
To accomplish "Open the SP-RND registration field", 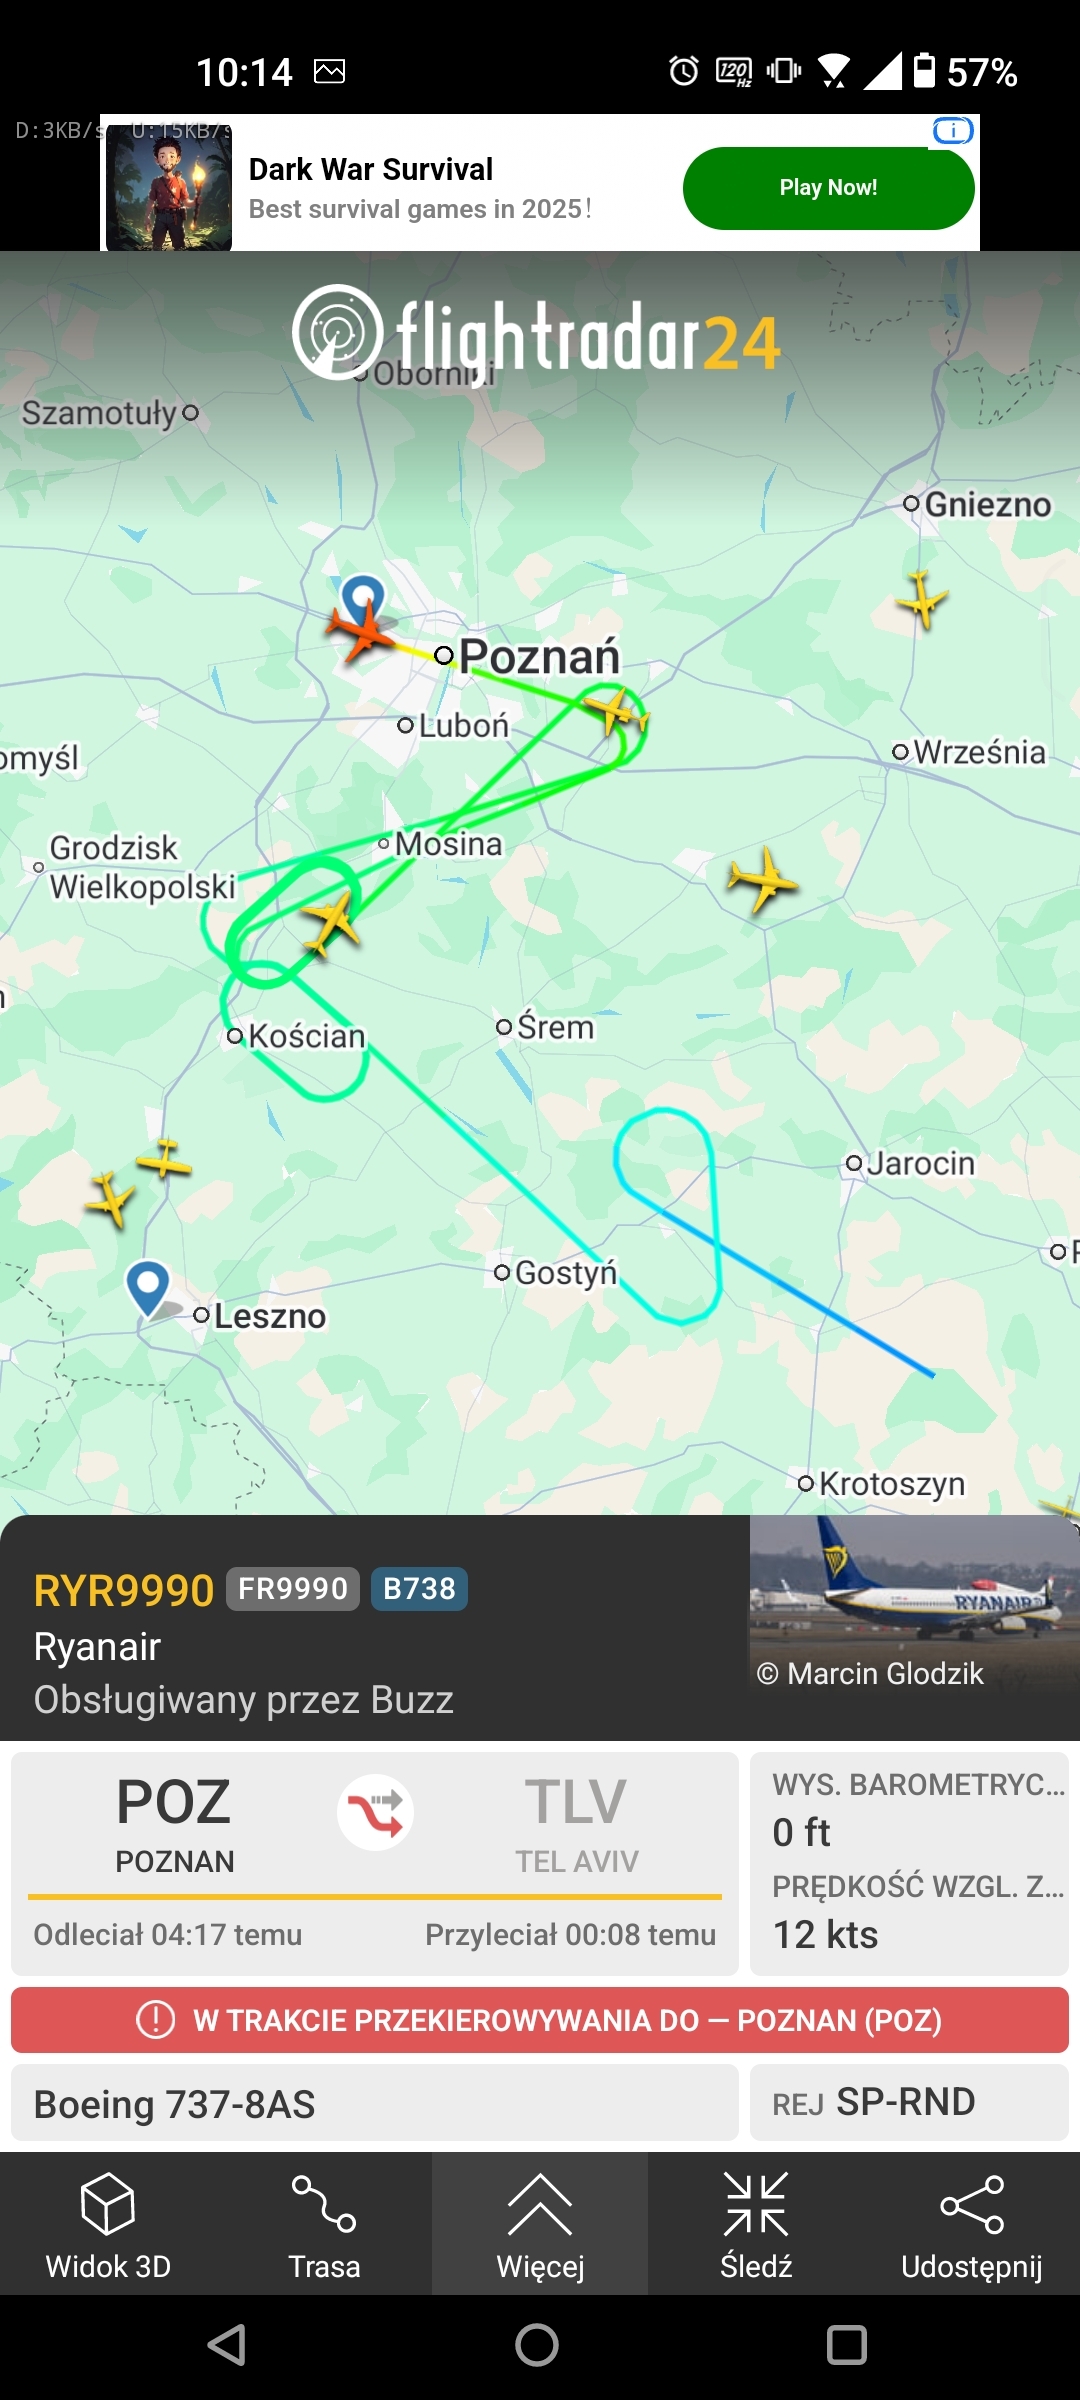I will click(x=909, y=2103).
